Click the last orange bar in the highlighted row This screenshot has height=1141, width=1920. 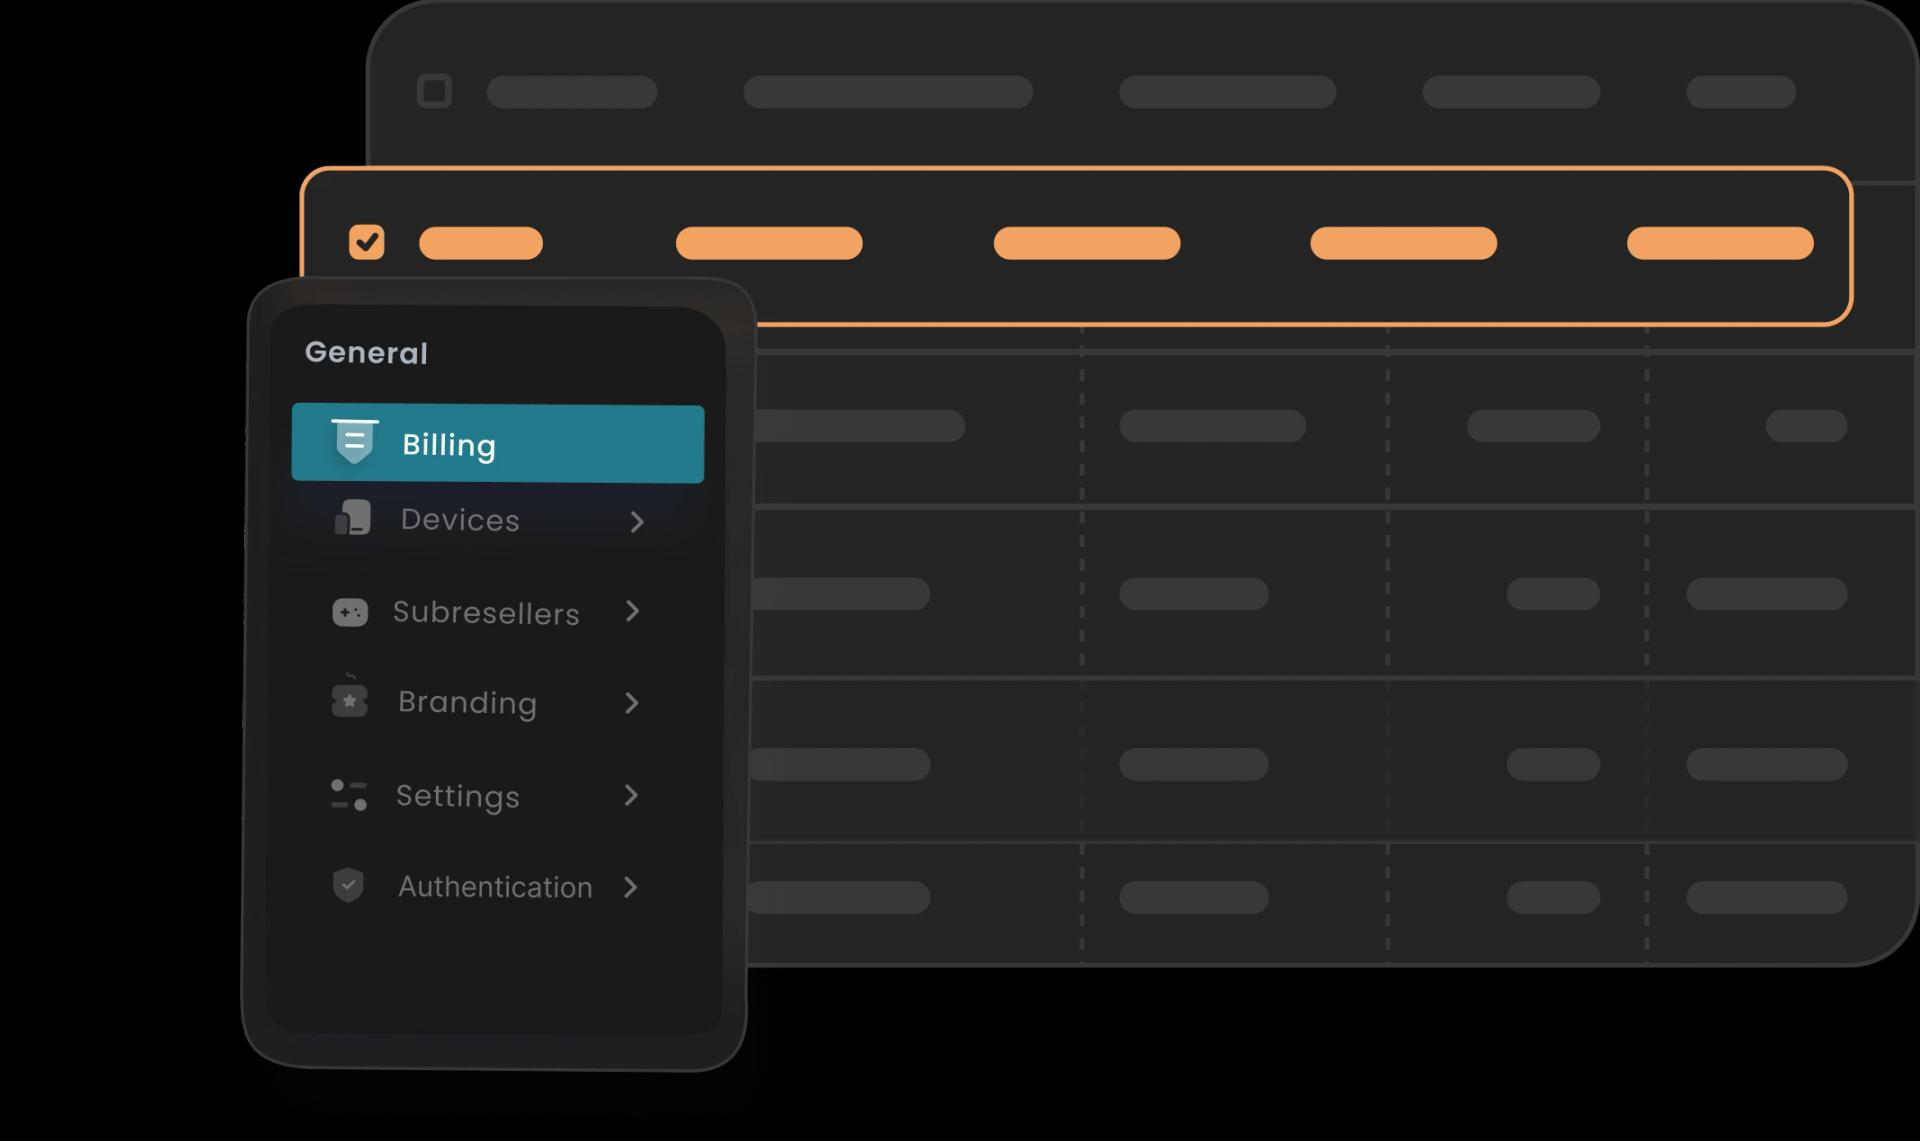pyautogui.click(x=1720, y=241)
